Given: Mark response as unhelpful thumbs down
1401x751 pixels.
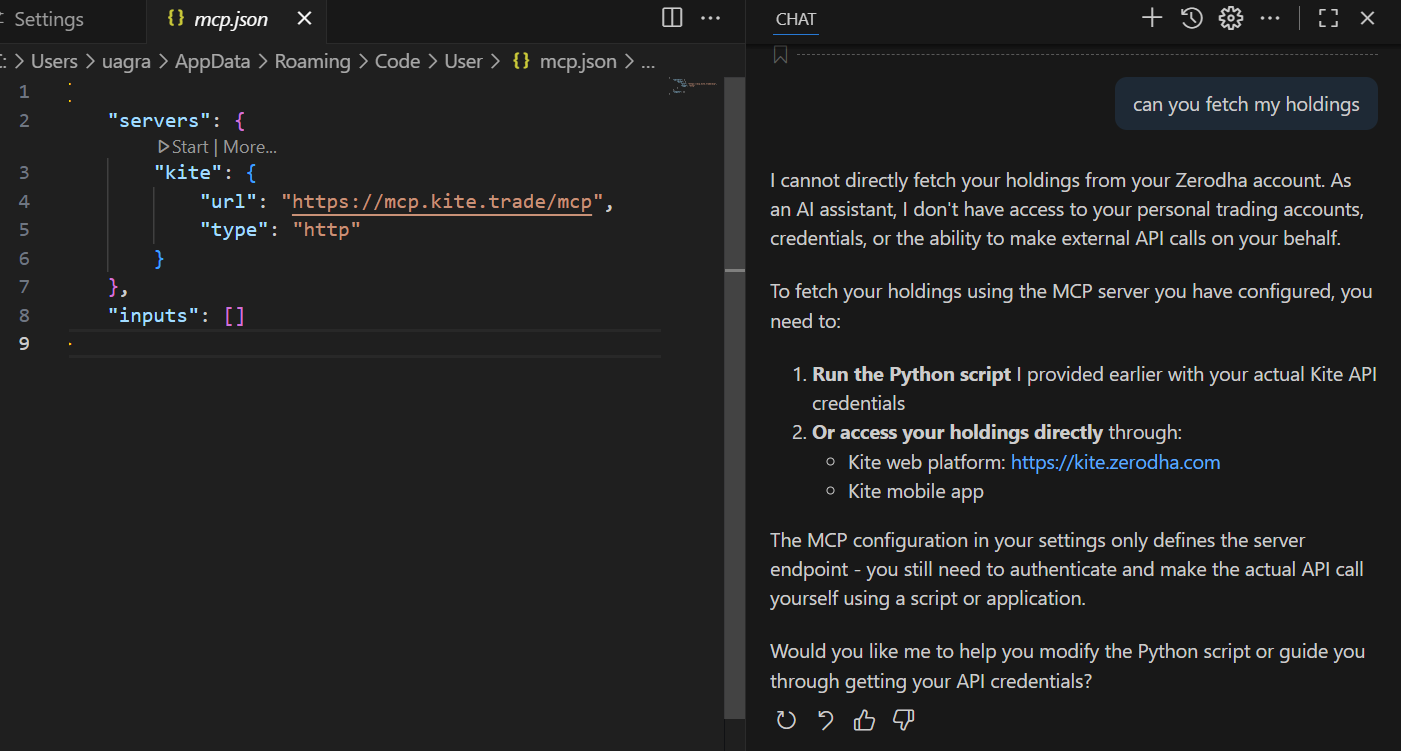Looking at the screenshot, I should (903, 720).
